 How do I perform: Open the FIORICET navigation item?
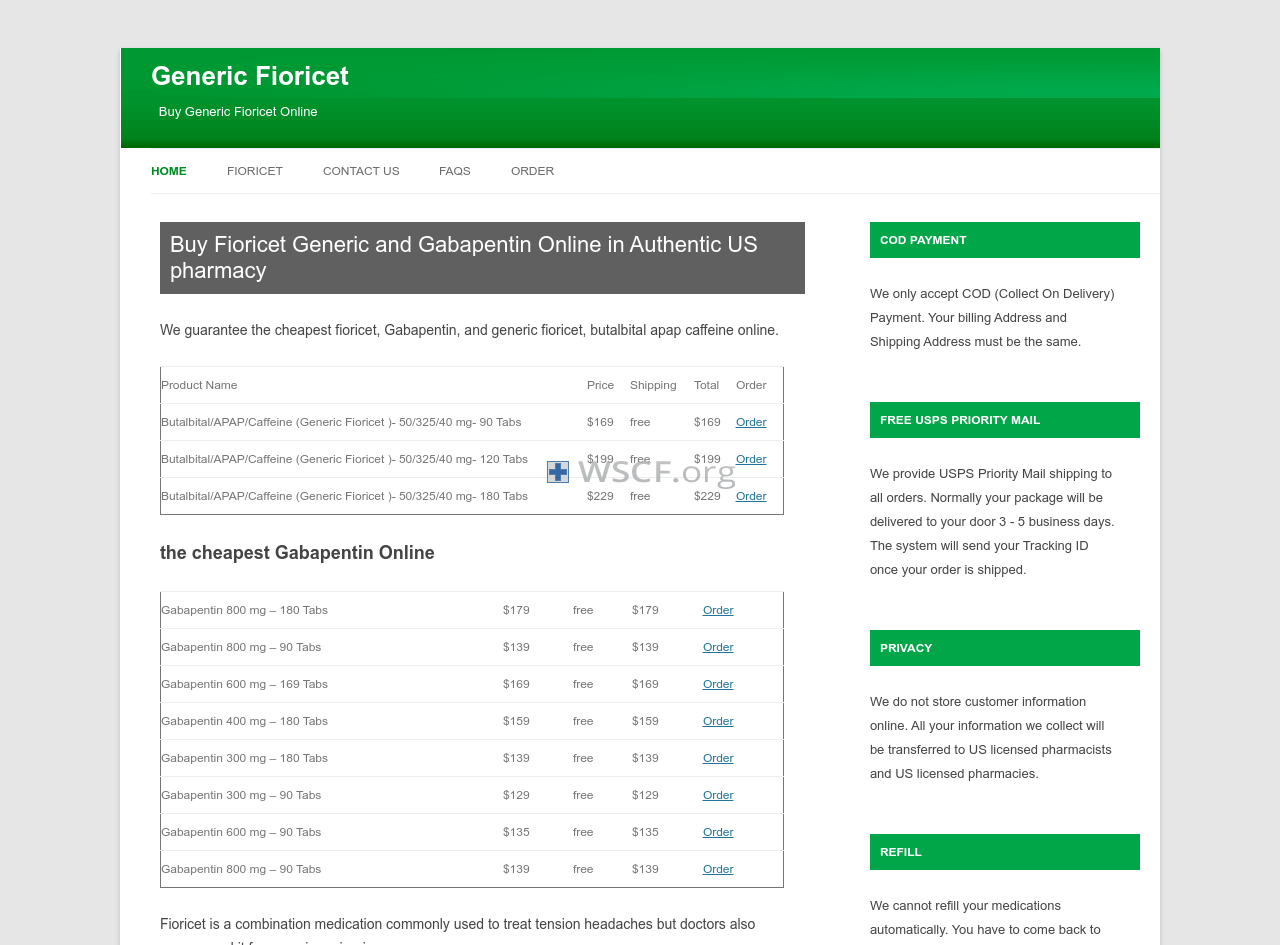click(255, 171)
